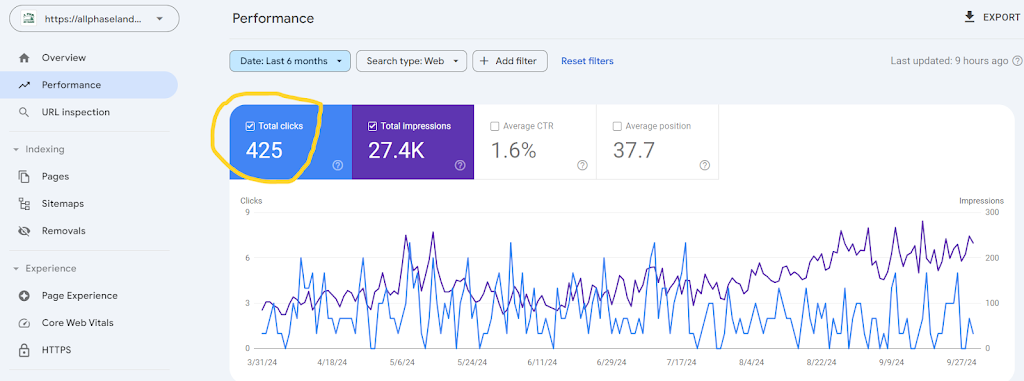The height and width of the screenshot is (381, 1024).
Task: Open the Search type: Web dropdown
Action: (x=411, y=61)
